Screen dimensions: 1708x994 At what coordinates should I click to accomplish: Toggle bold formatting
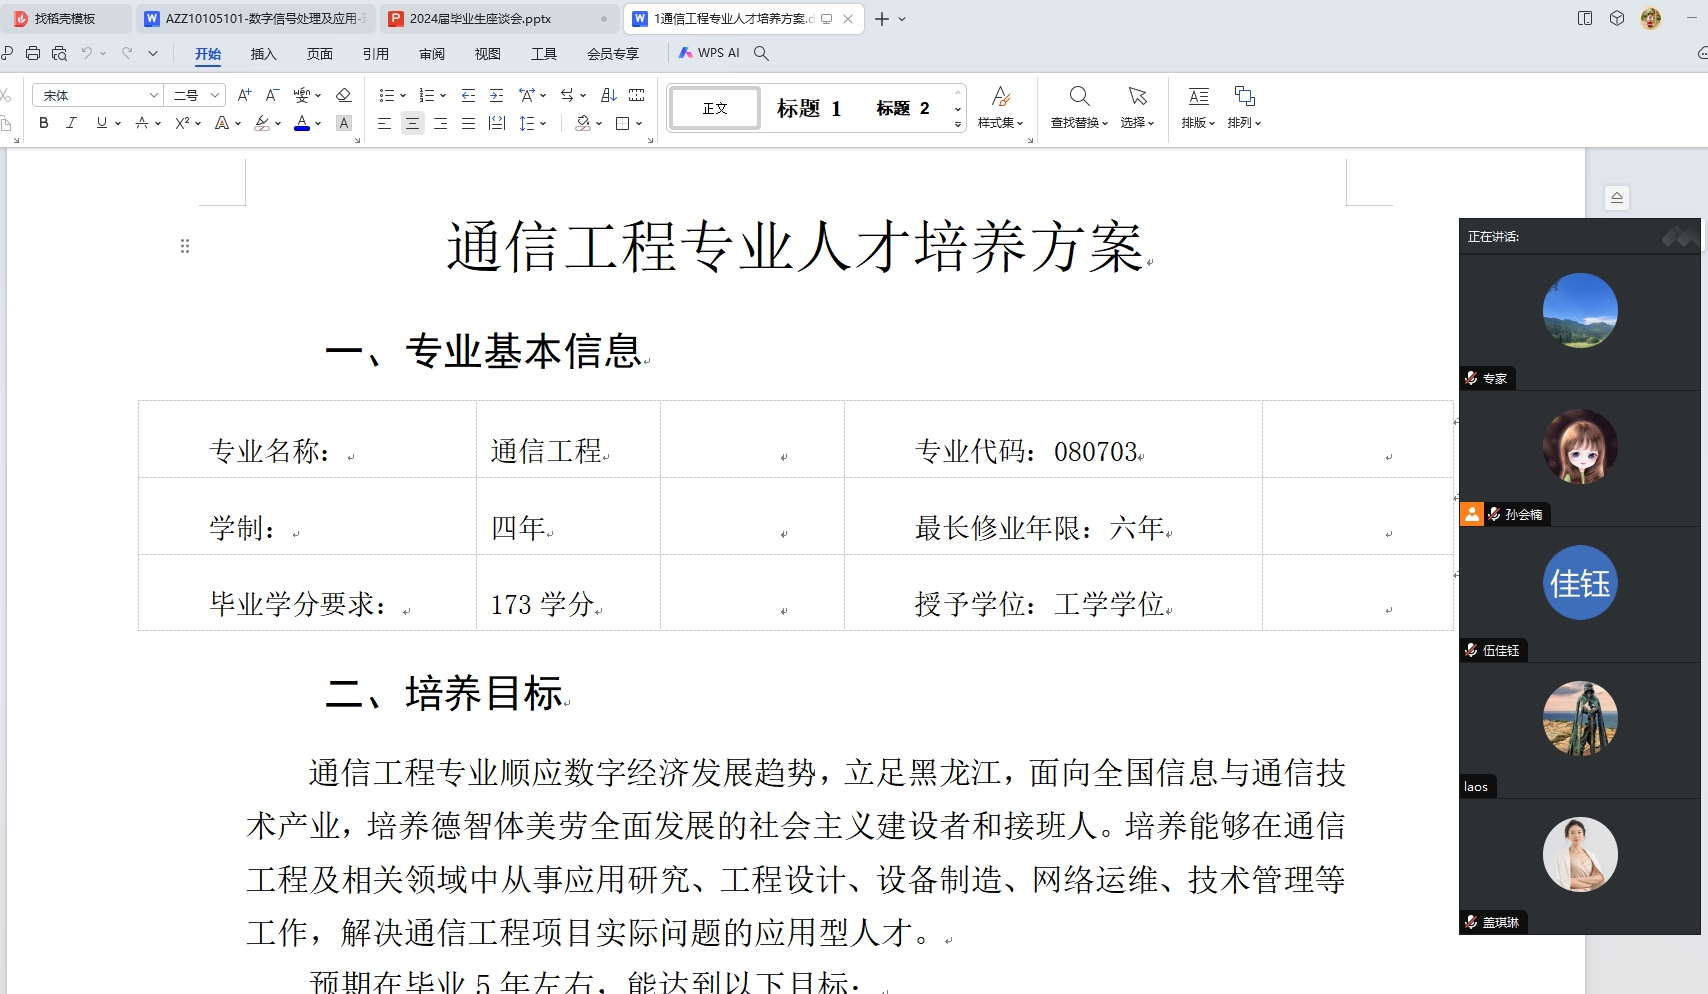click(x=43, y=123)
